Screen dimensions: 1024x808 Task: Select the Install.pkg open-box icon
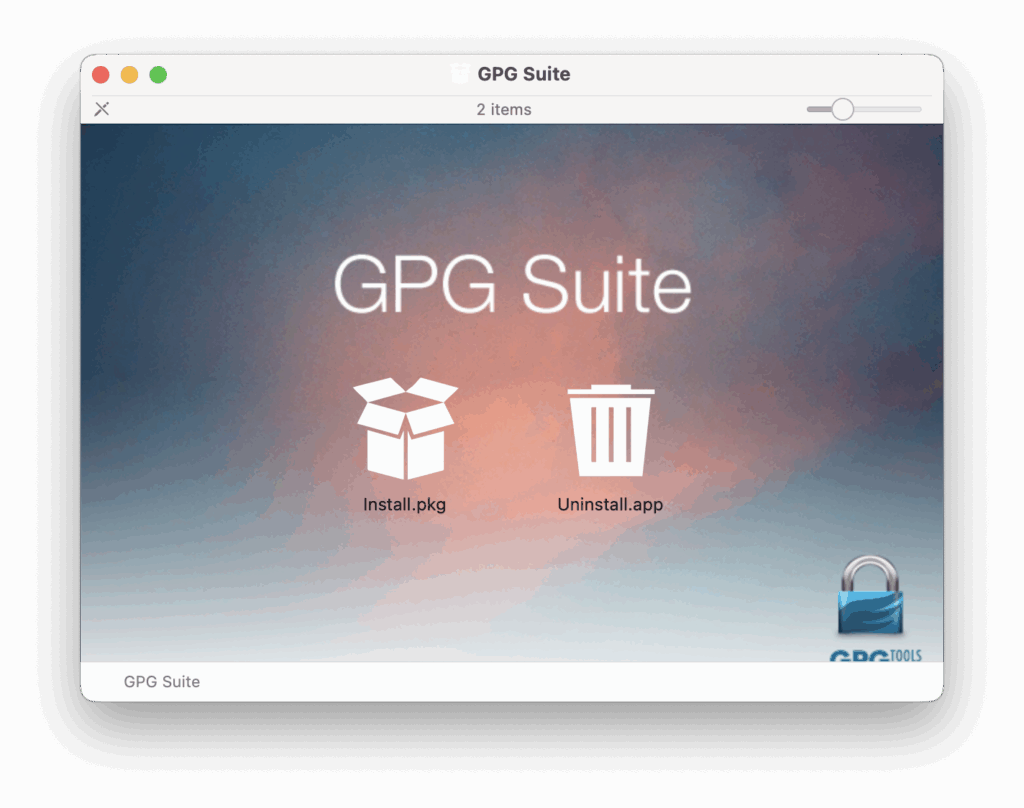pos(405,428)
